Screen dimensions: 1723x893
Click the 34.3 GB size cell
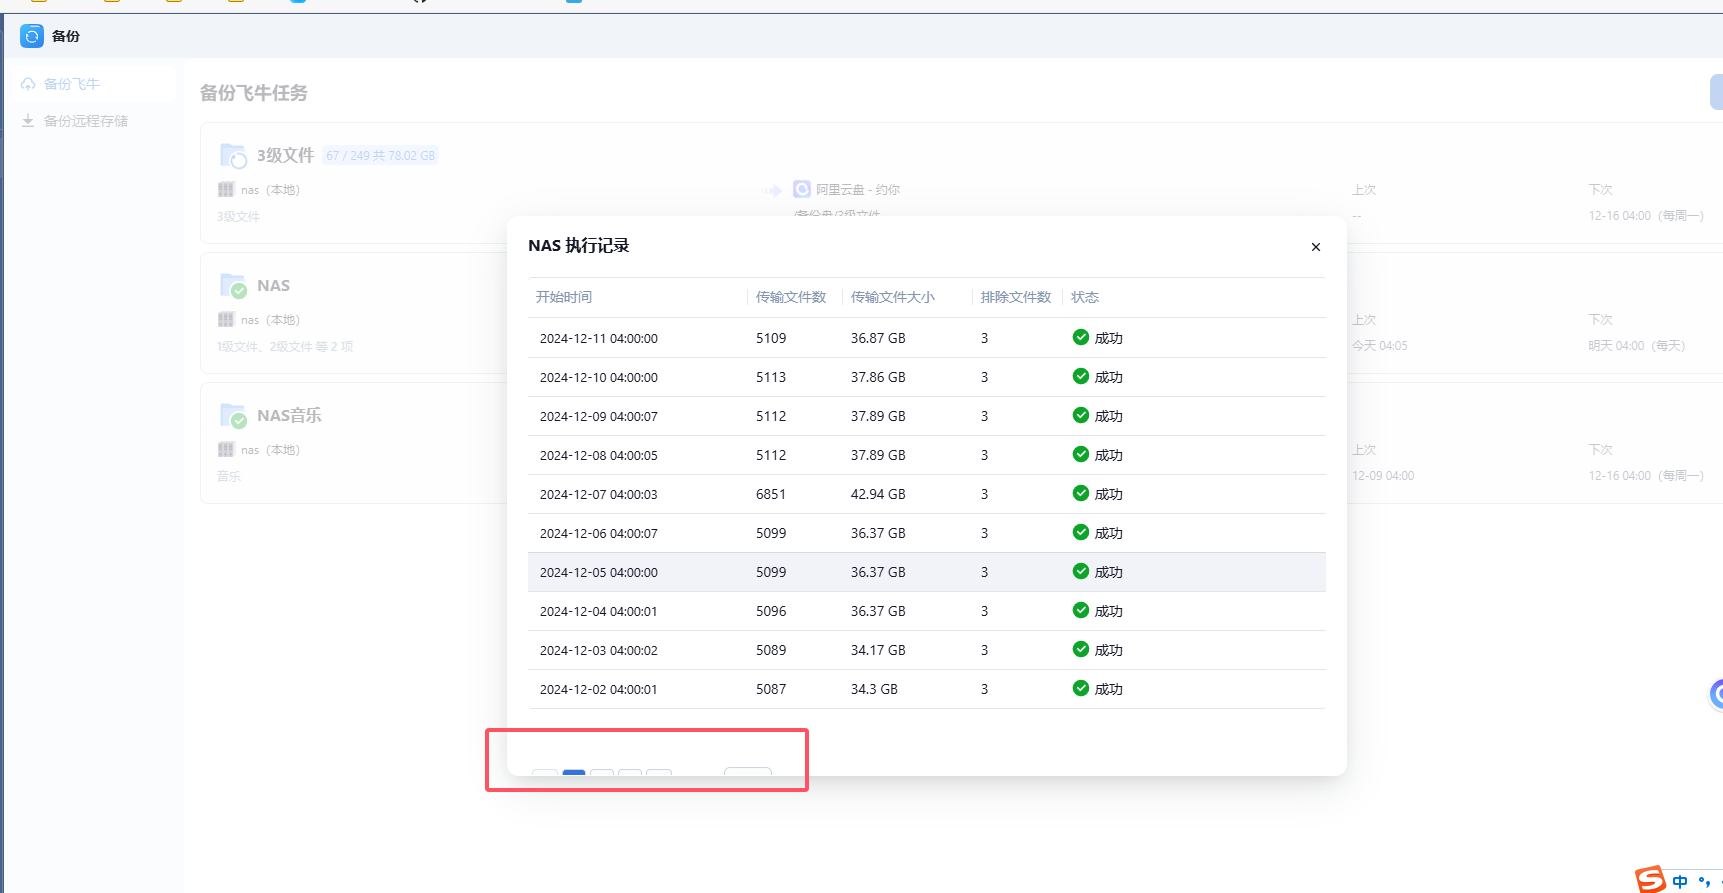(x=874, y=690)
